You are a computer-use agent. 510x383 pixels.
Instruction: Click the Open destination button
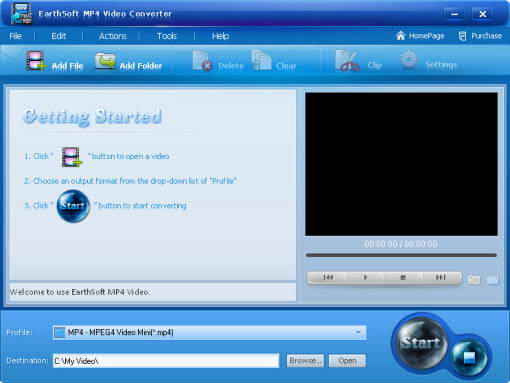coord(347,361)
